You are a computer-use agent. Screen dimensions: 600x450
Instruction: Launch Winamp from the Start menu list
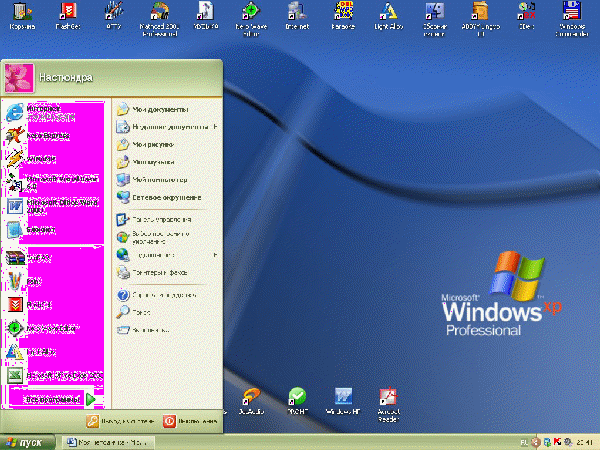54,158
